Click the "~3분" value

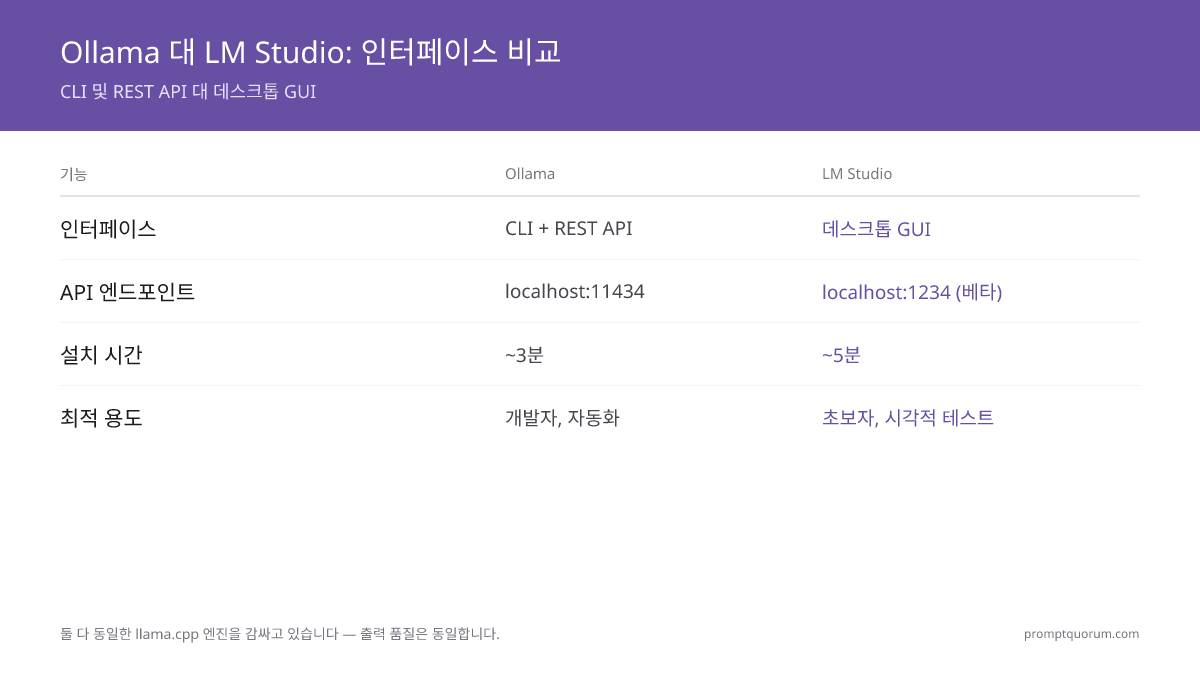click(524, 355)
